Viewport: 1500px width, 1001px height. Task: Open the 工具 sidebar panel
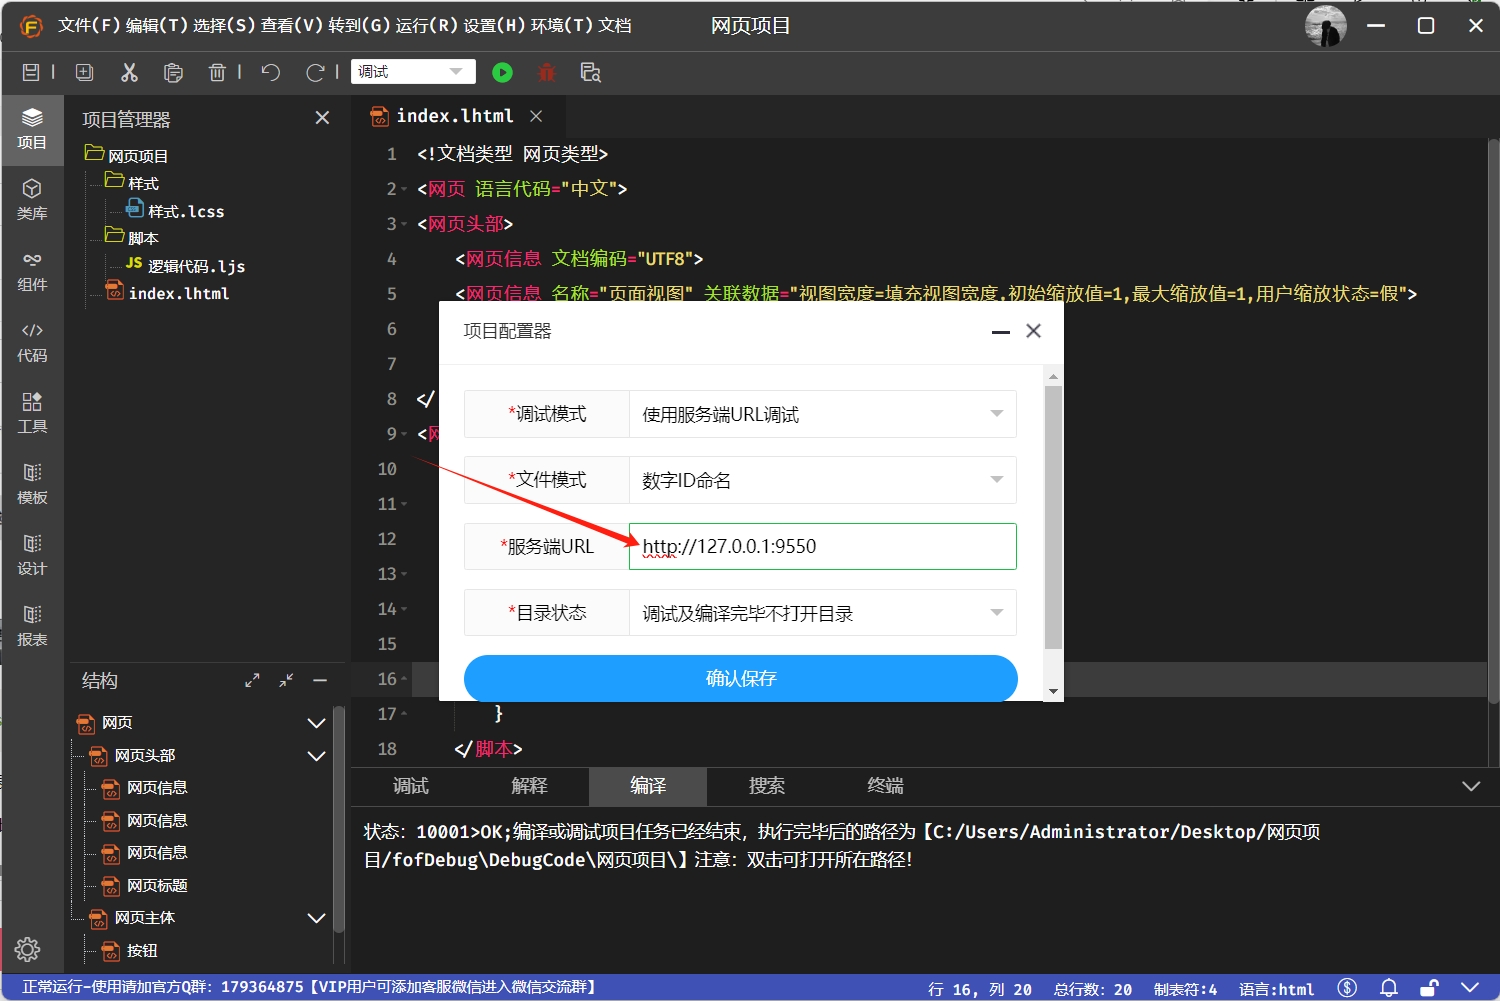tap(32, 414)
